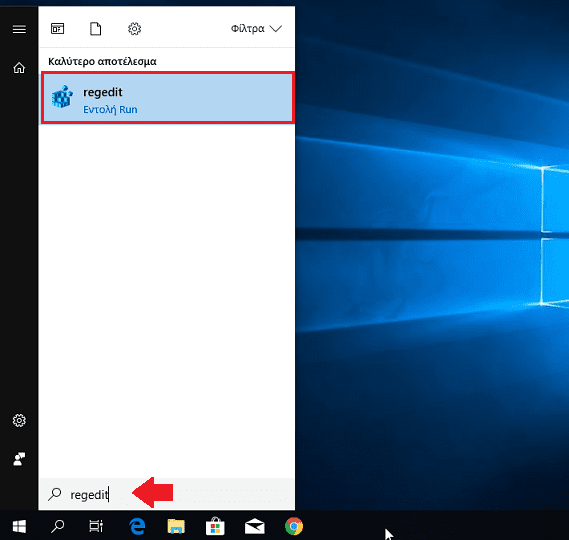The width and height of the screenshot is (569, 540).
Task: Launch Google Chrome from the taskbar
Action: click(x=294, y=526)
